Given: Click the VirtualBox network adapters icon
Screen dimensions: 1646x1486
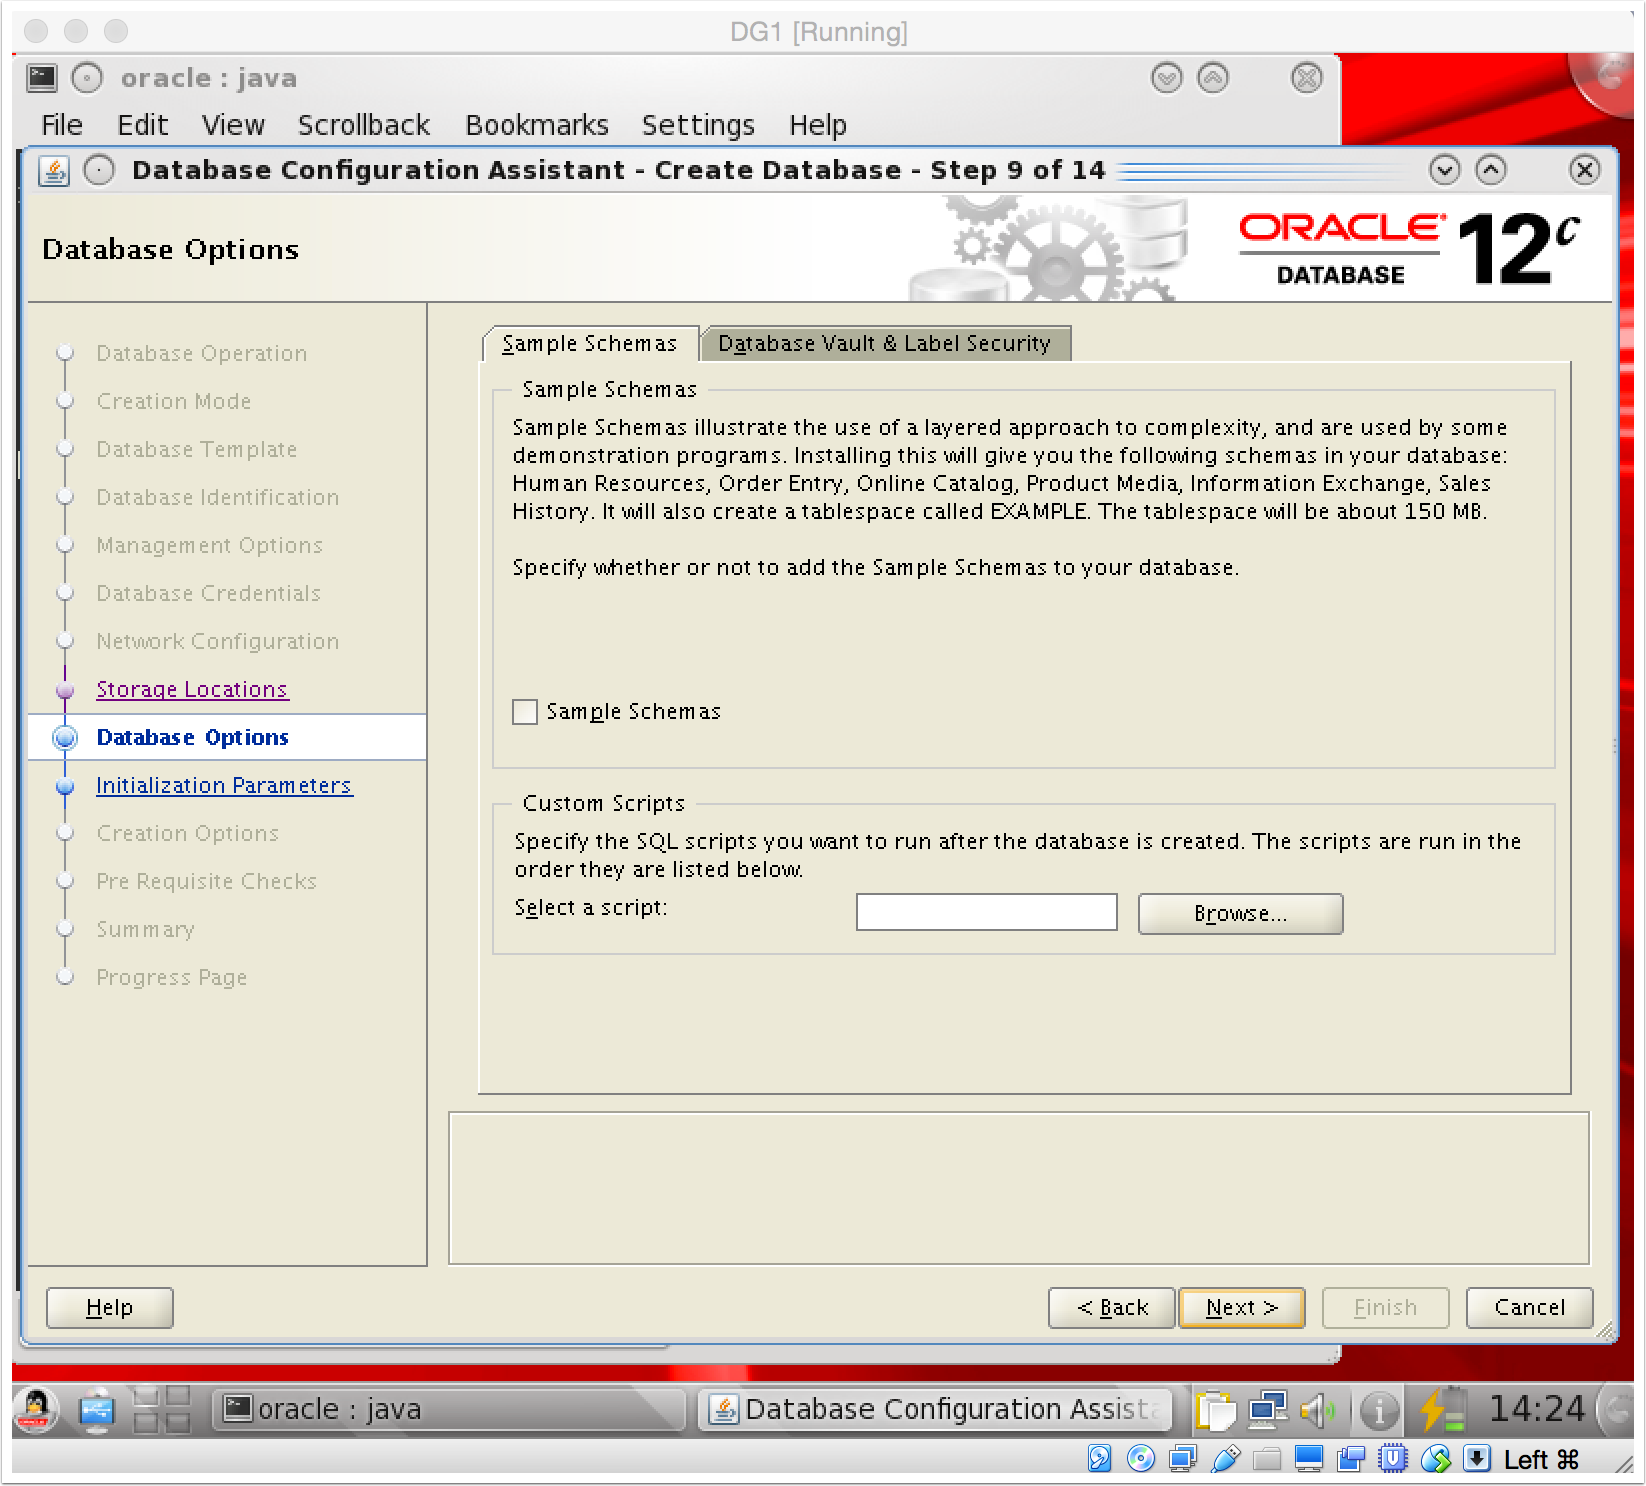Looking at the screenshot, I should pyautogui.click(x=1351, y=1459).
